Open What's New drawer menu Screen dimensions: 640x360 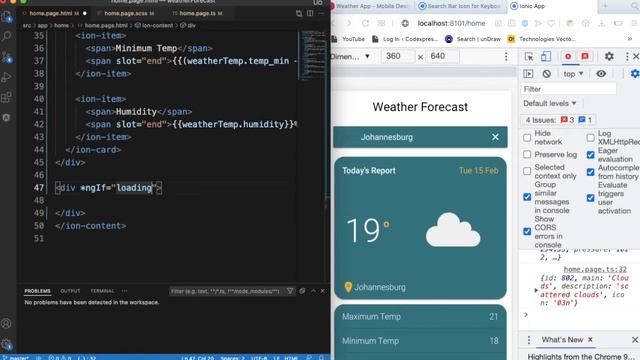529,340
